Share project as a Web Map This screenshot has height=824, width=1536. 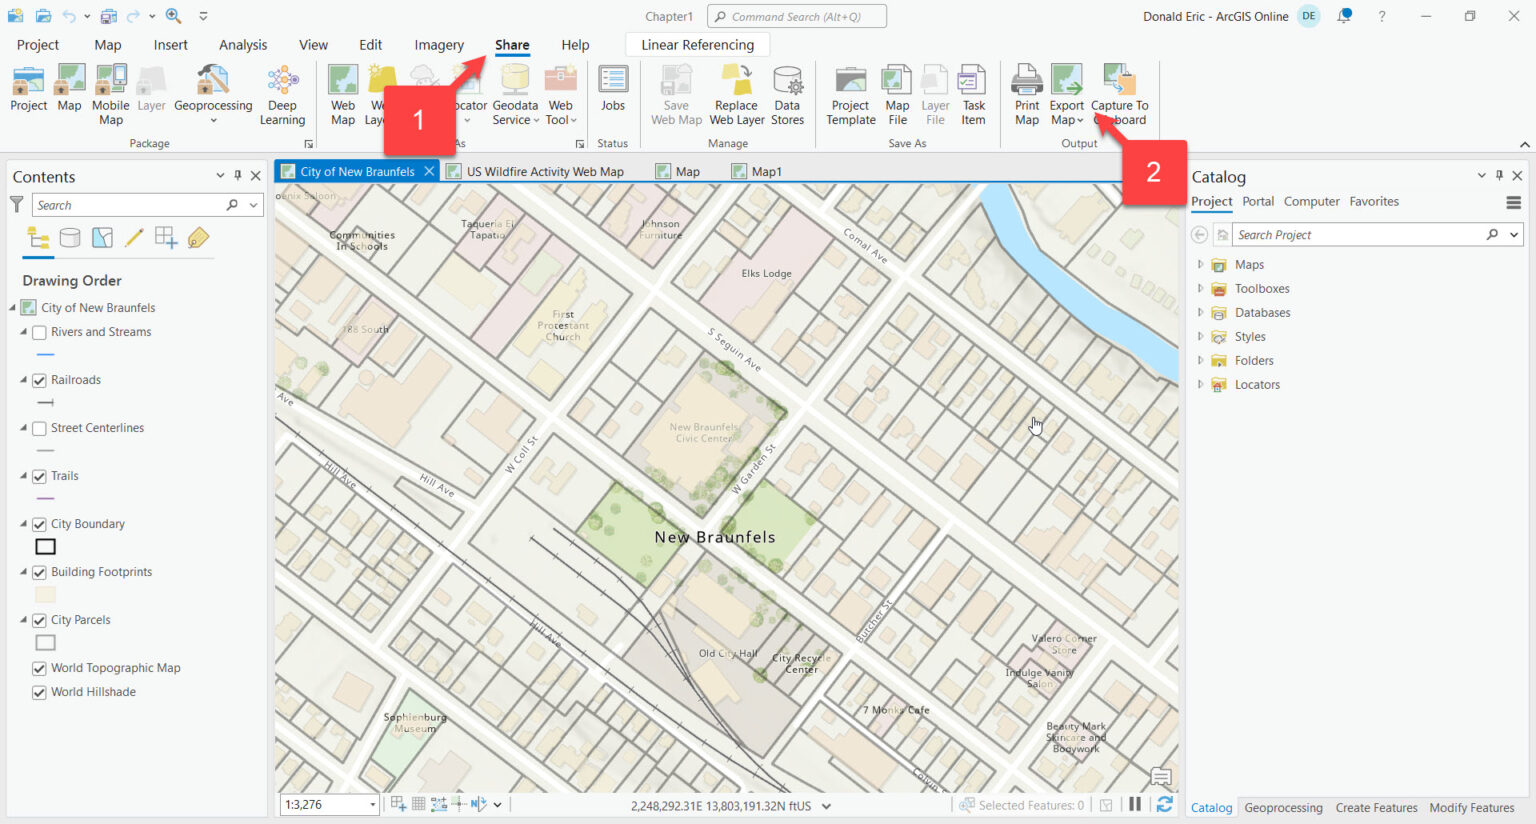[x=343, y=92]
